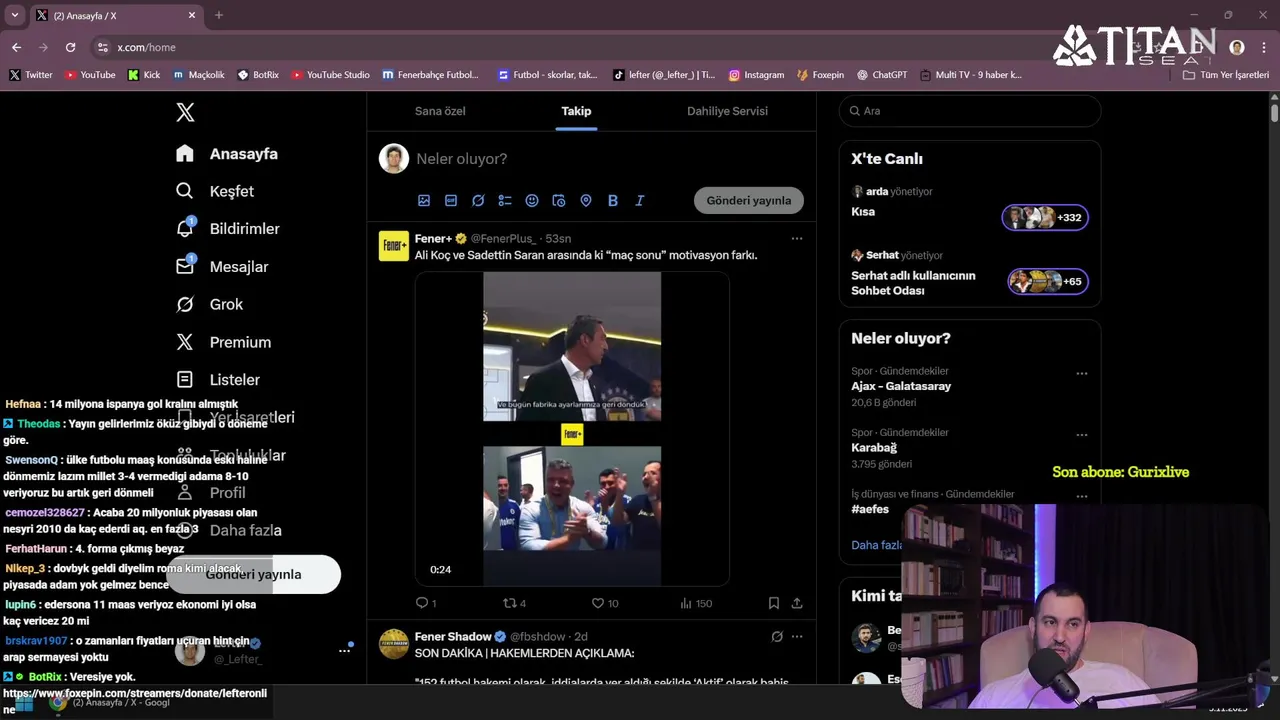Viewport: 1280px width, 720px height.
Task: Close the Anasayfa / X tab
Action: coord(192,15)
